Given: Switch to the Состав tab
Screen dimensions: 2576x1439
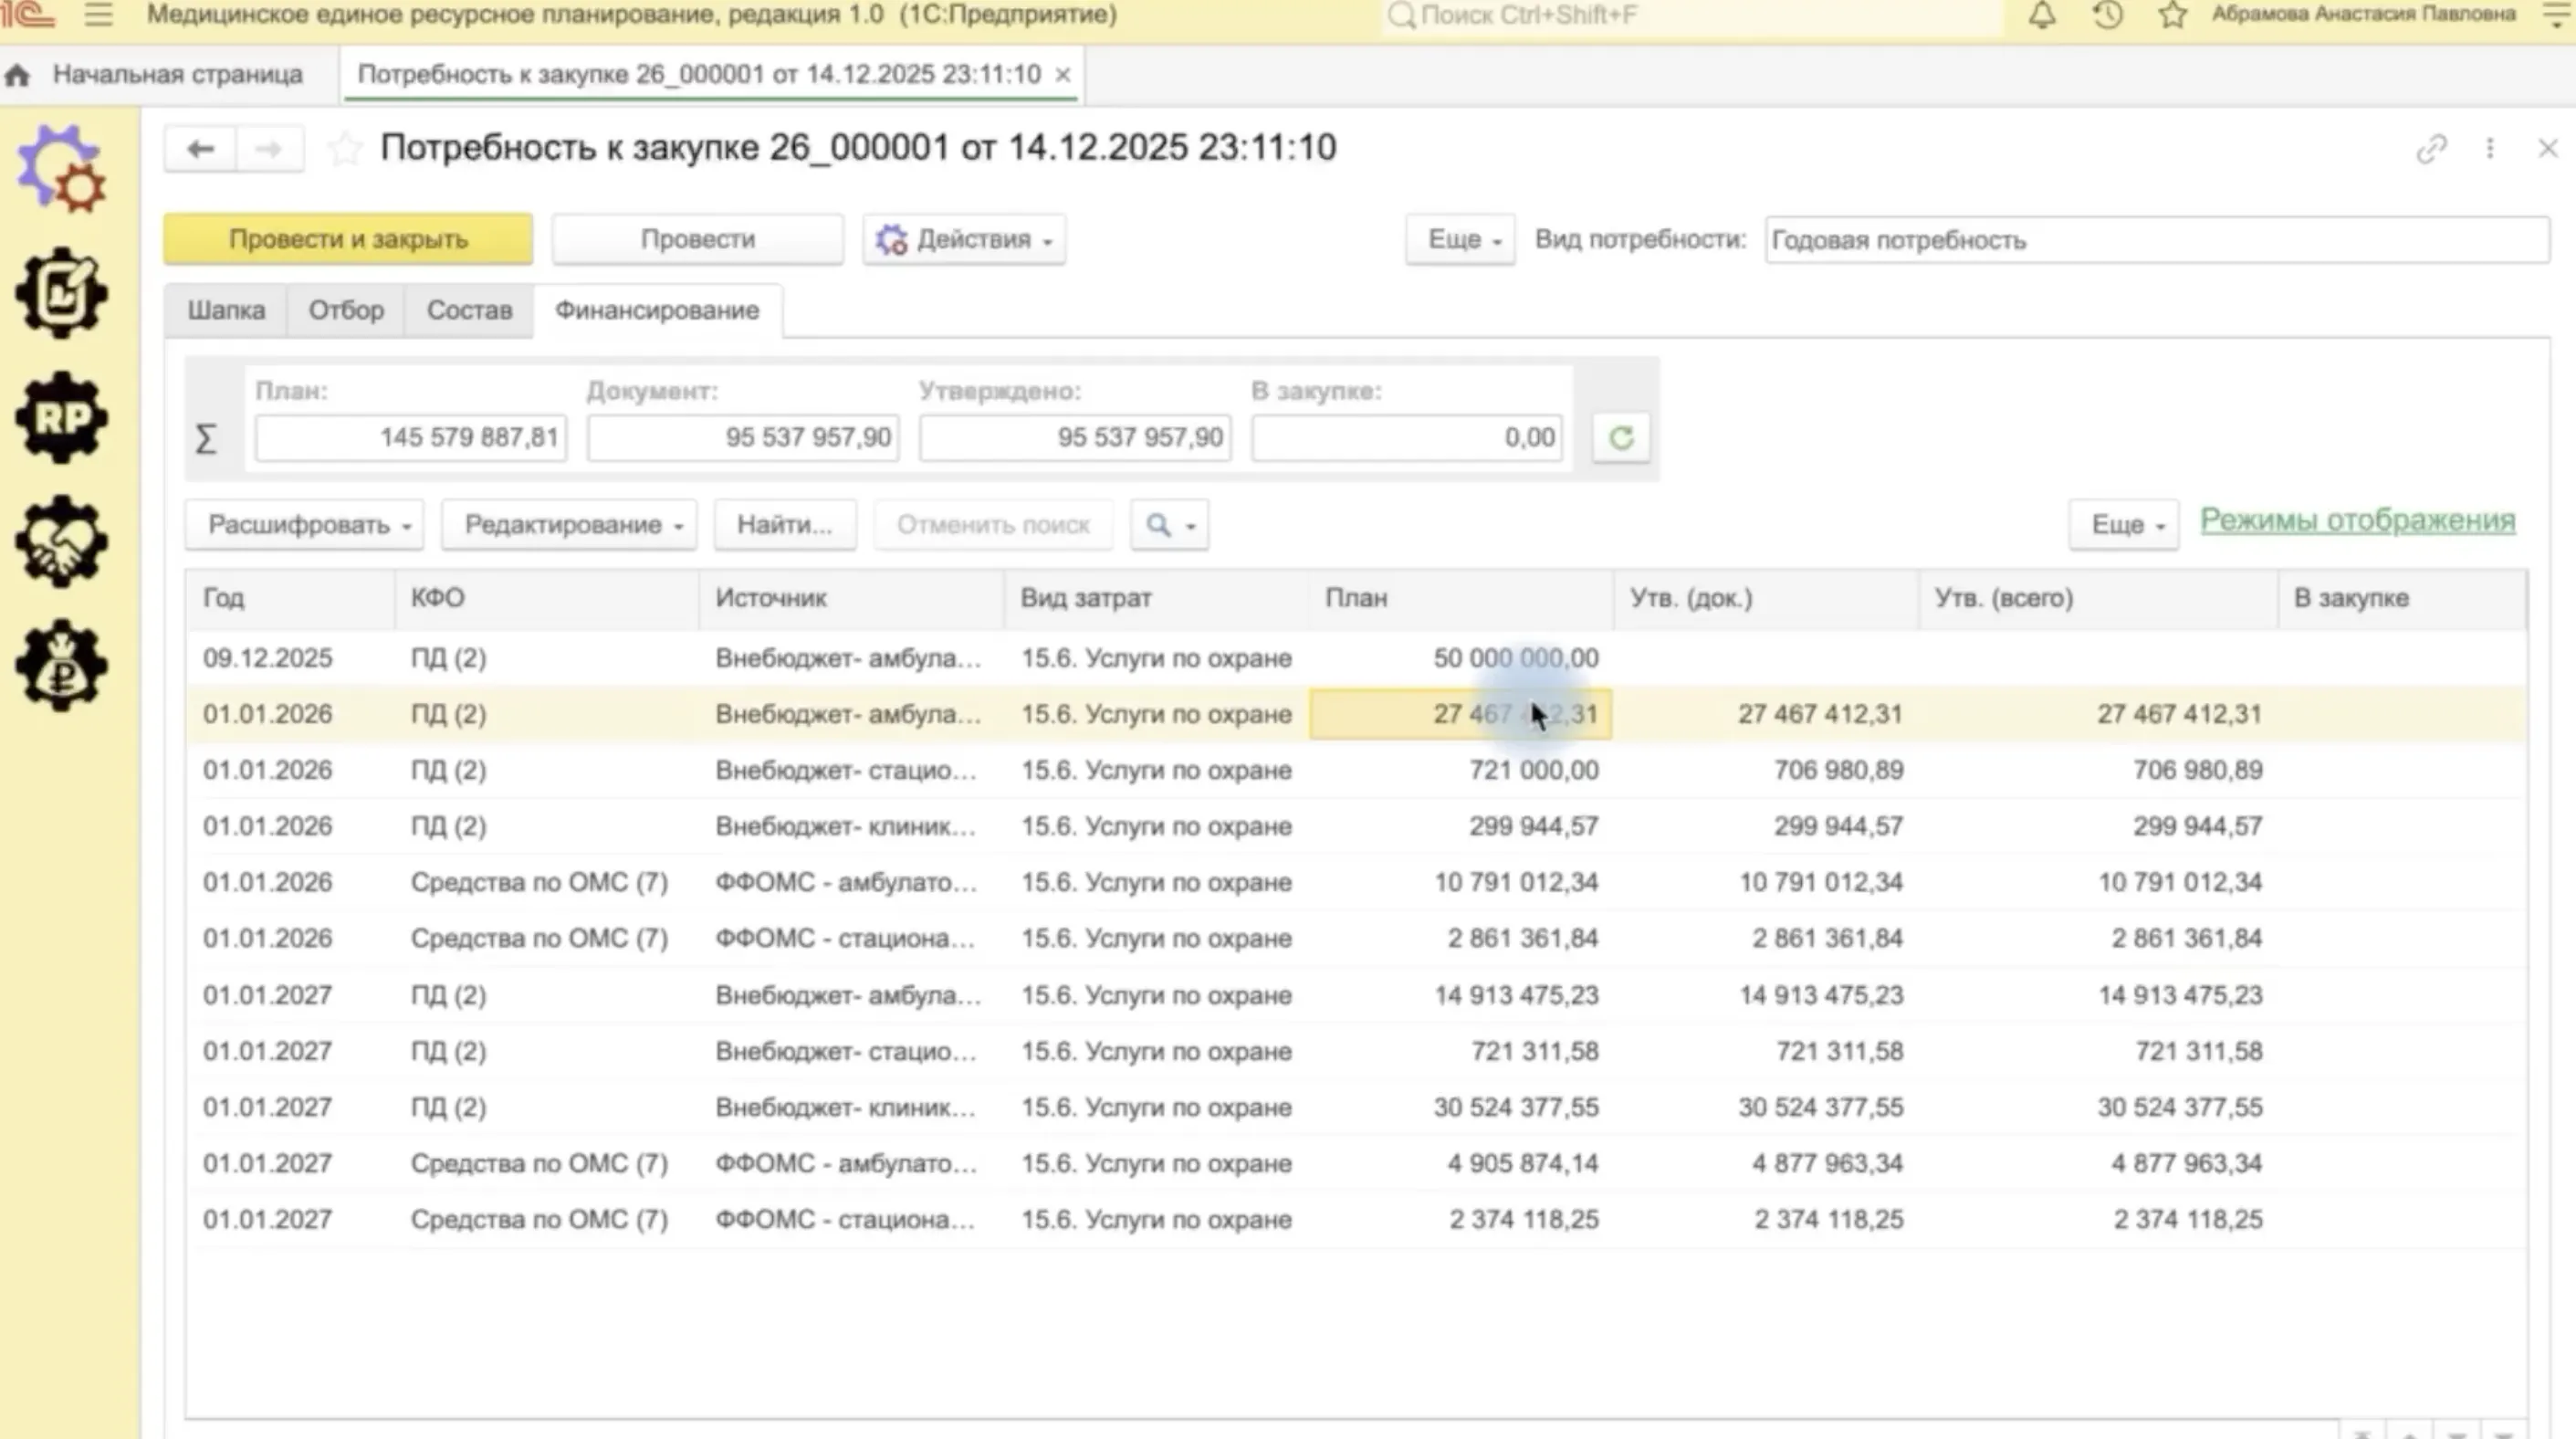Looking at the screenshot, I should point(469,311).
